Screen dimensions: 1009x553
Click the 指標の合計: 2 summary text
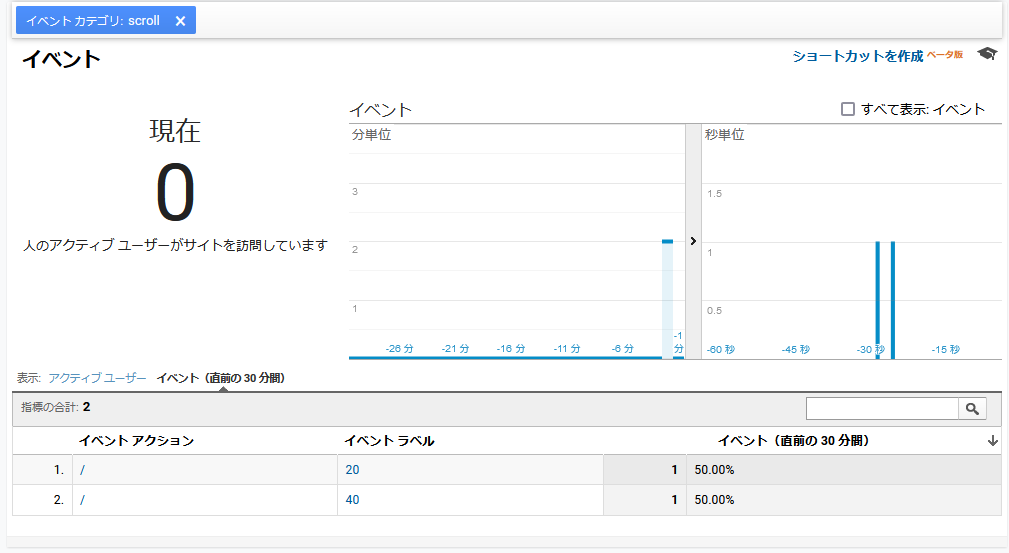(x=56, y=408)
